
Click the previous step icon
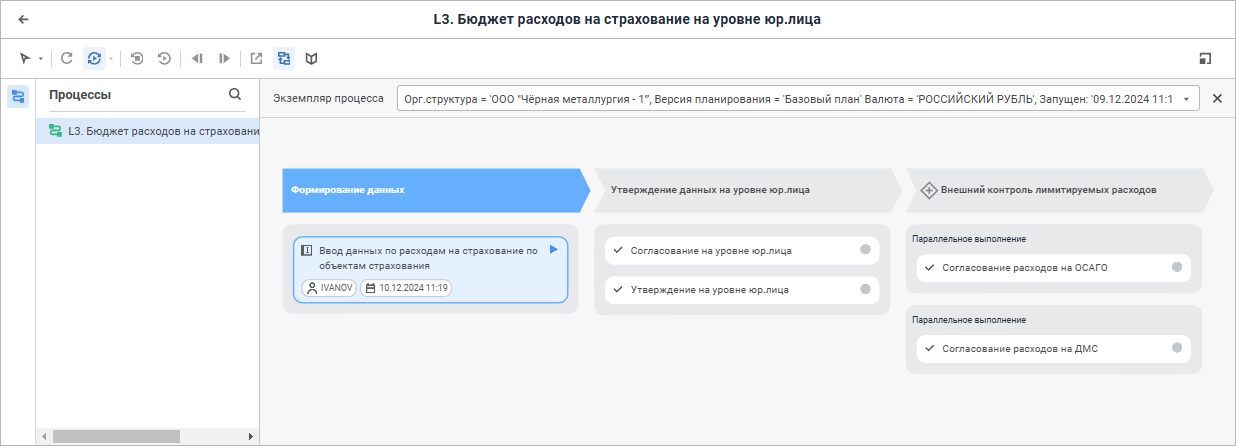point(197,59)
